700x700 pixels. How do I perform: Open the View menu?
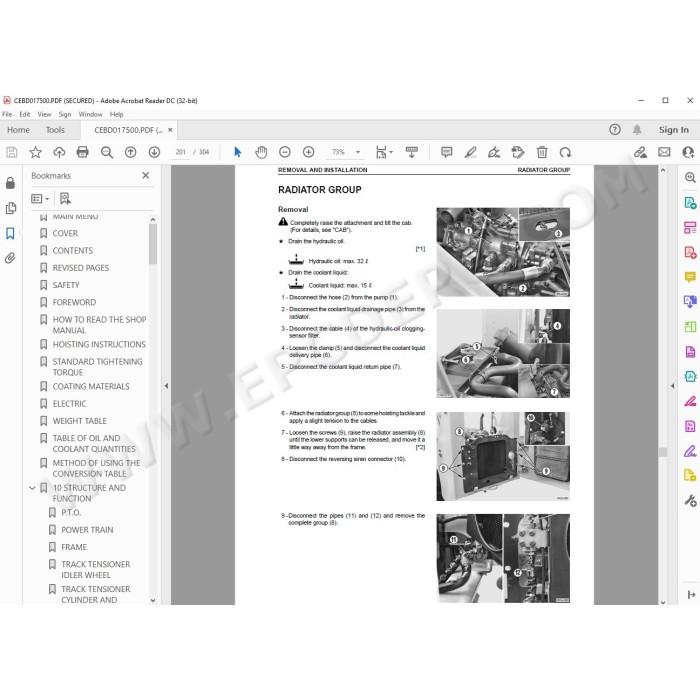coord(44,114)
